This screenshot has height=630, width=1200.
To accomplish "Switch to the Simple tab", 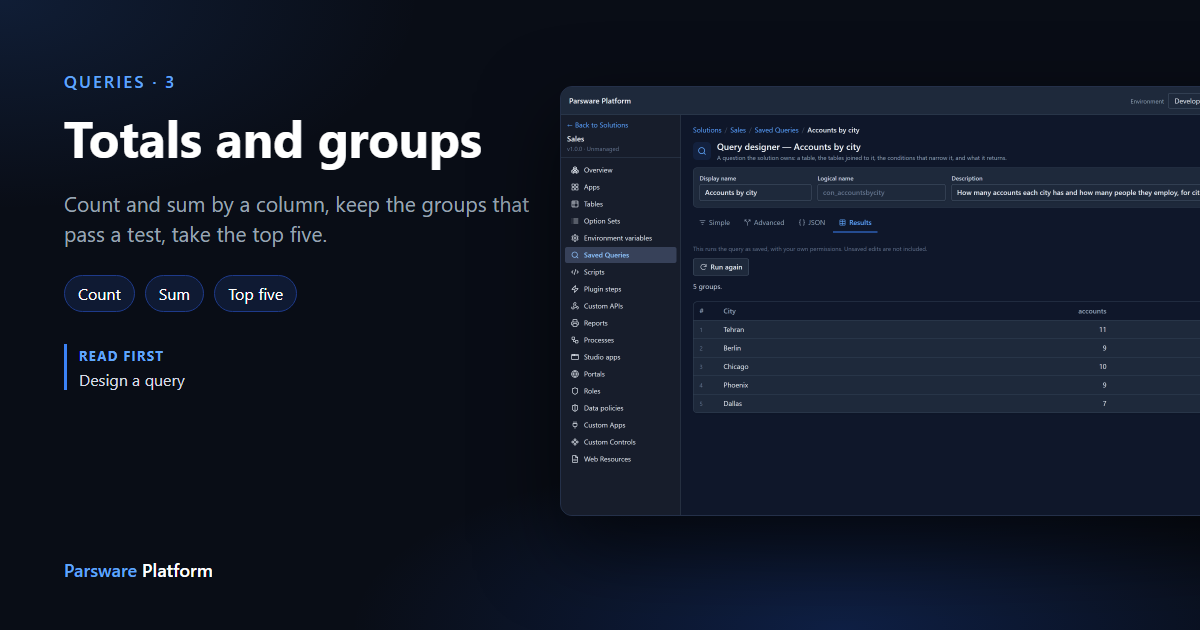I will click(714, 223).
